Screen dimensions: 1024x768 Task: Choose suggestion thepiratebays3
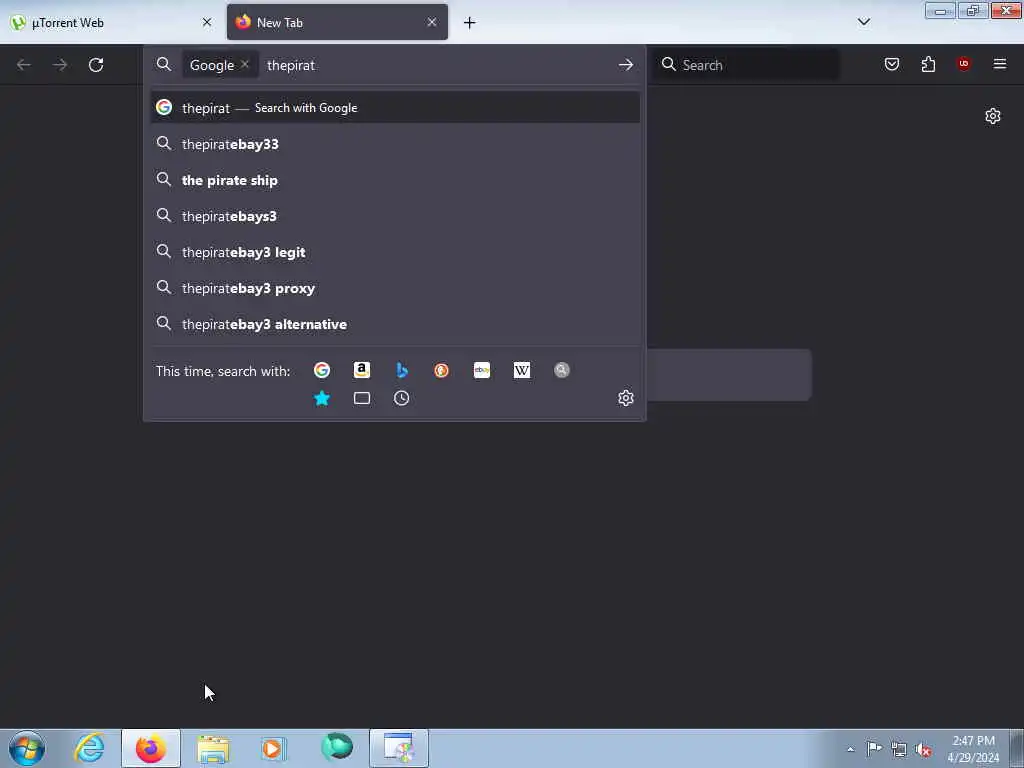tap(395, 216)
